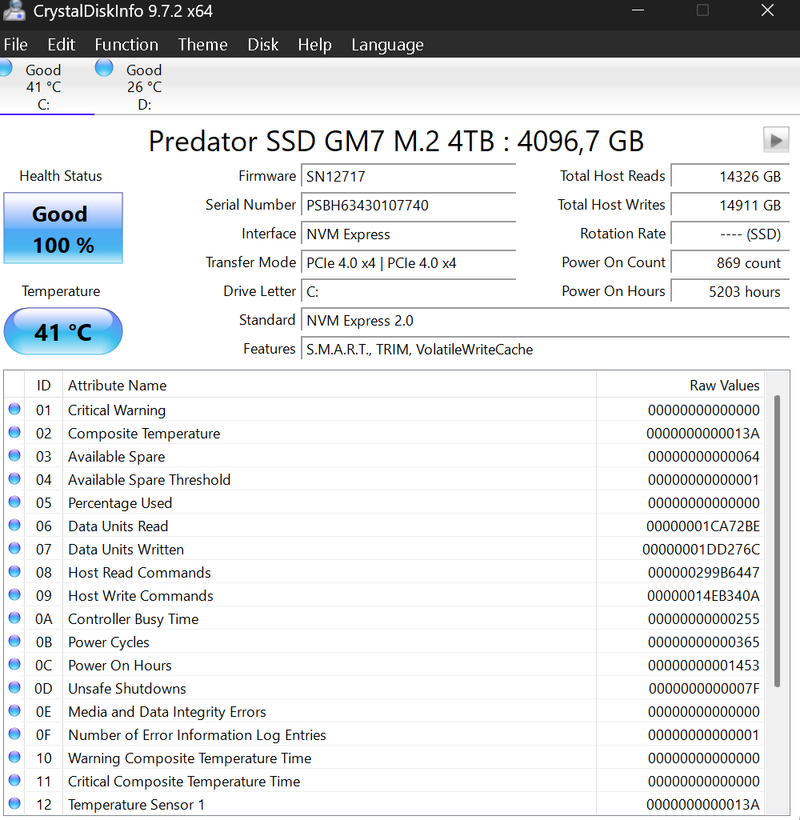Click the Serial Number field
Viewport: 800px width, 820px height.
[x=408, y=205]
